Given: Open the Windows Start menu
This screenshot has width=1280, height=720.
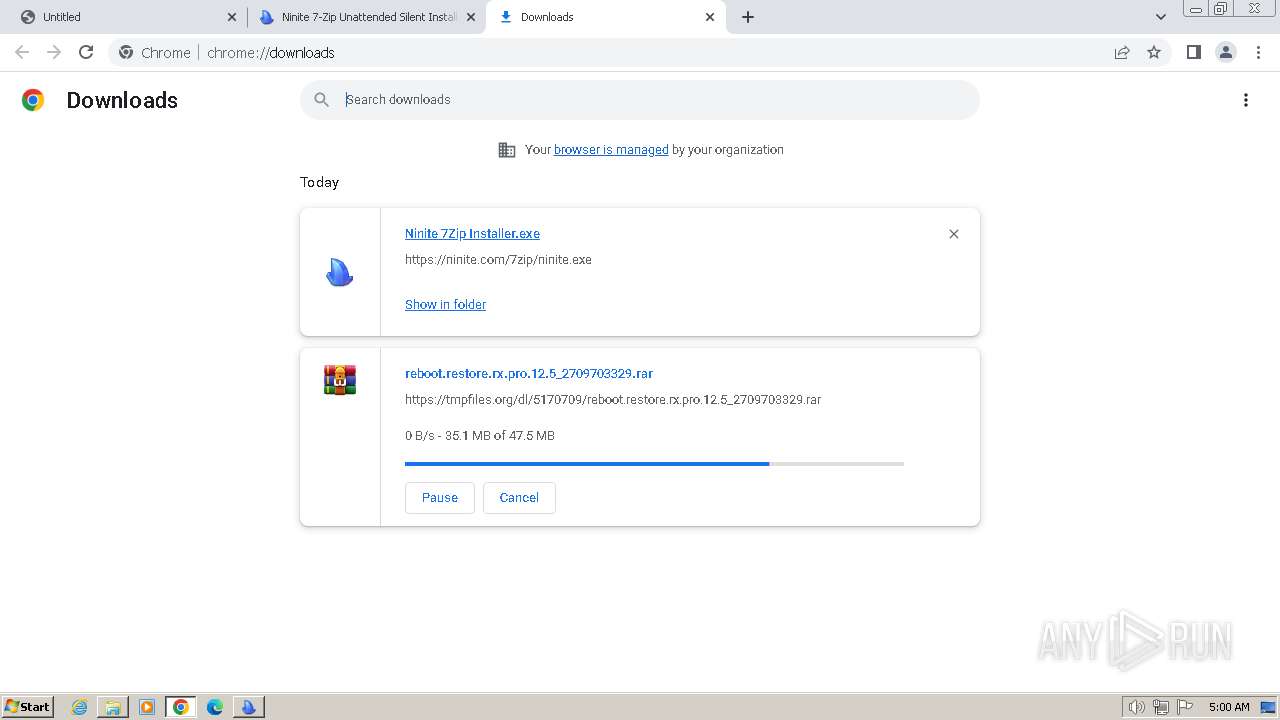Looking at the screenshot, I should (28, 706).
